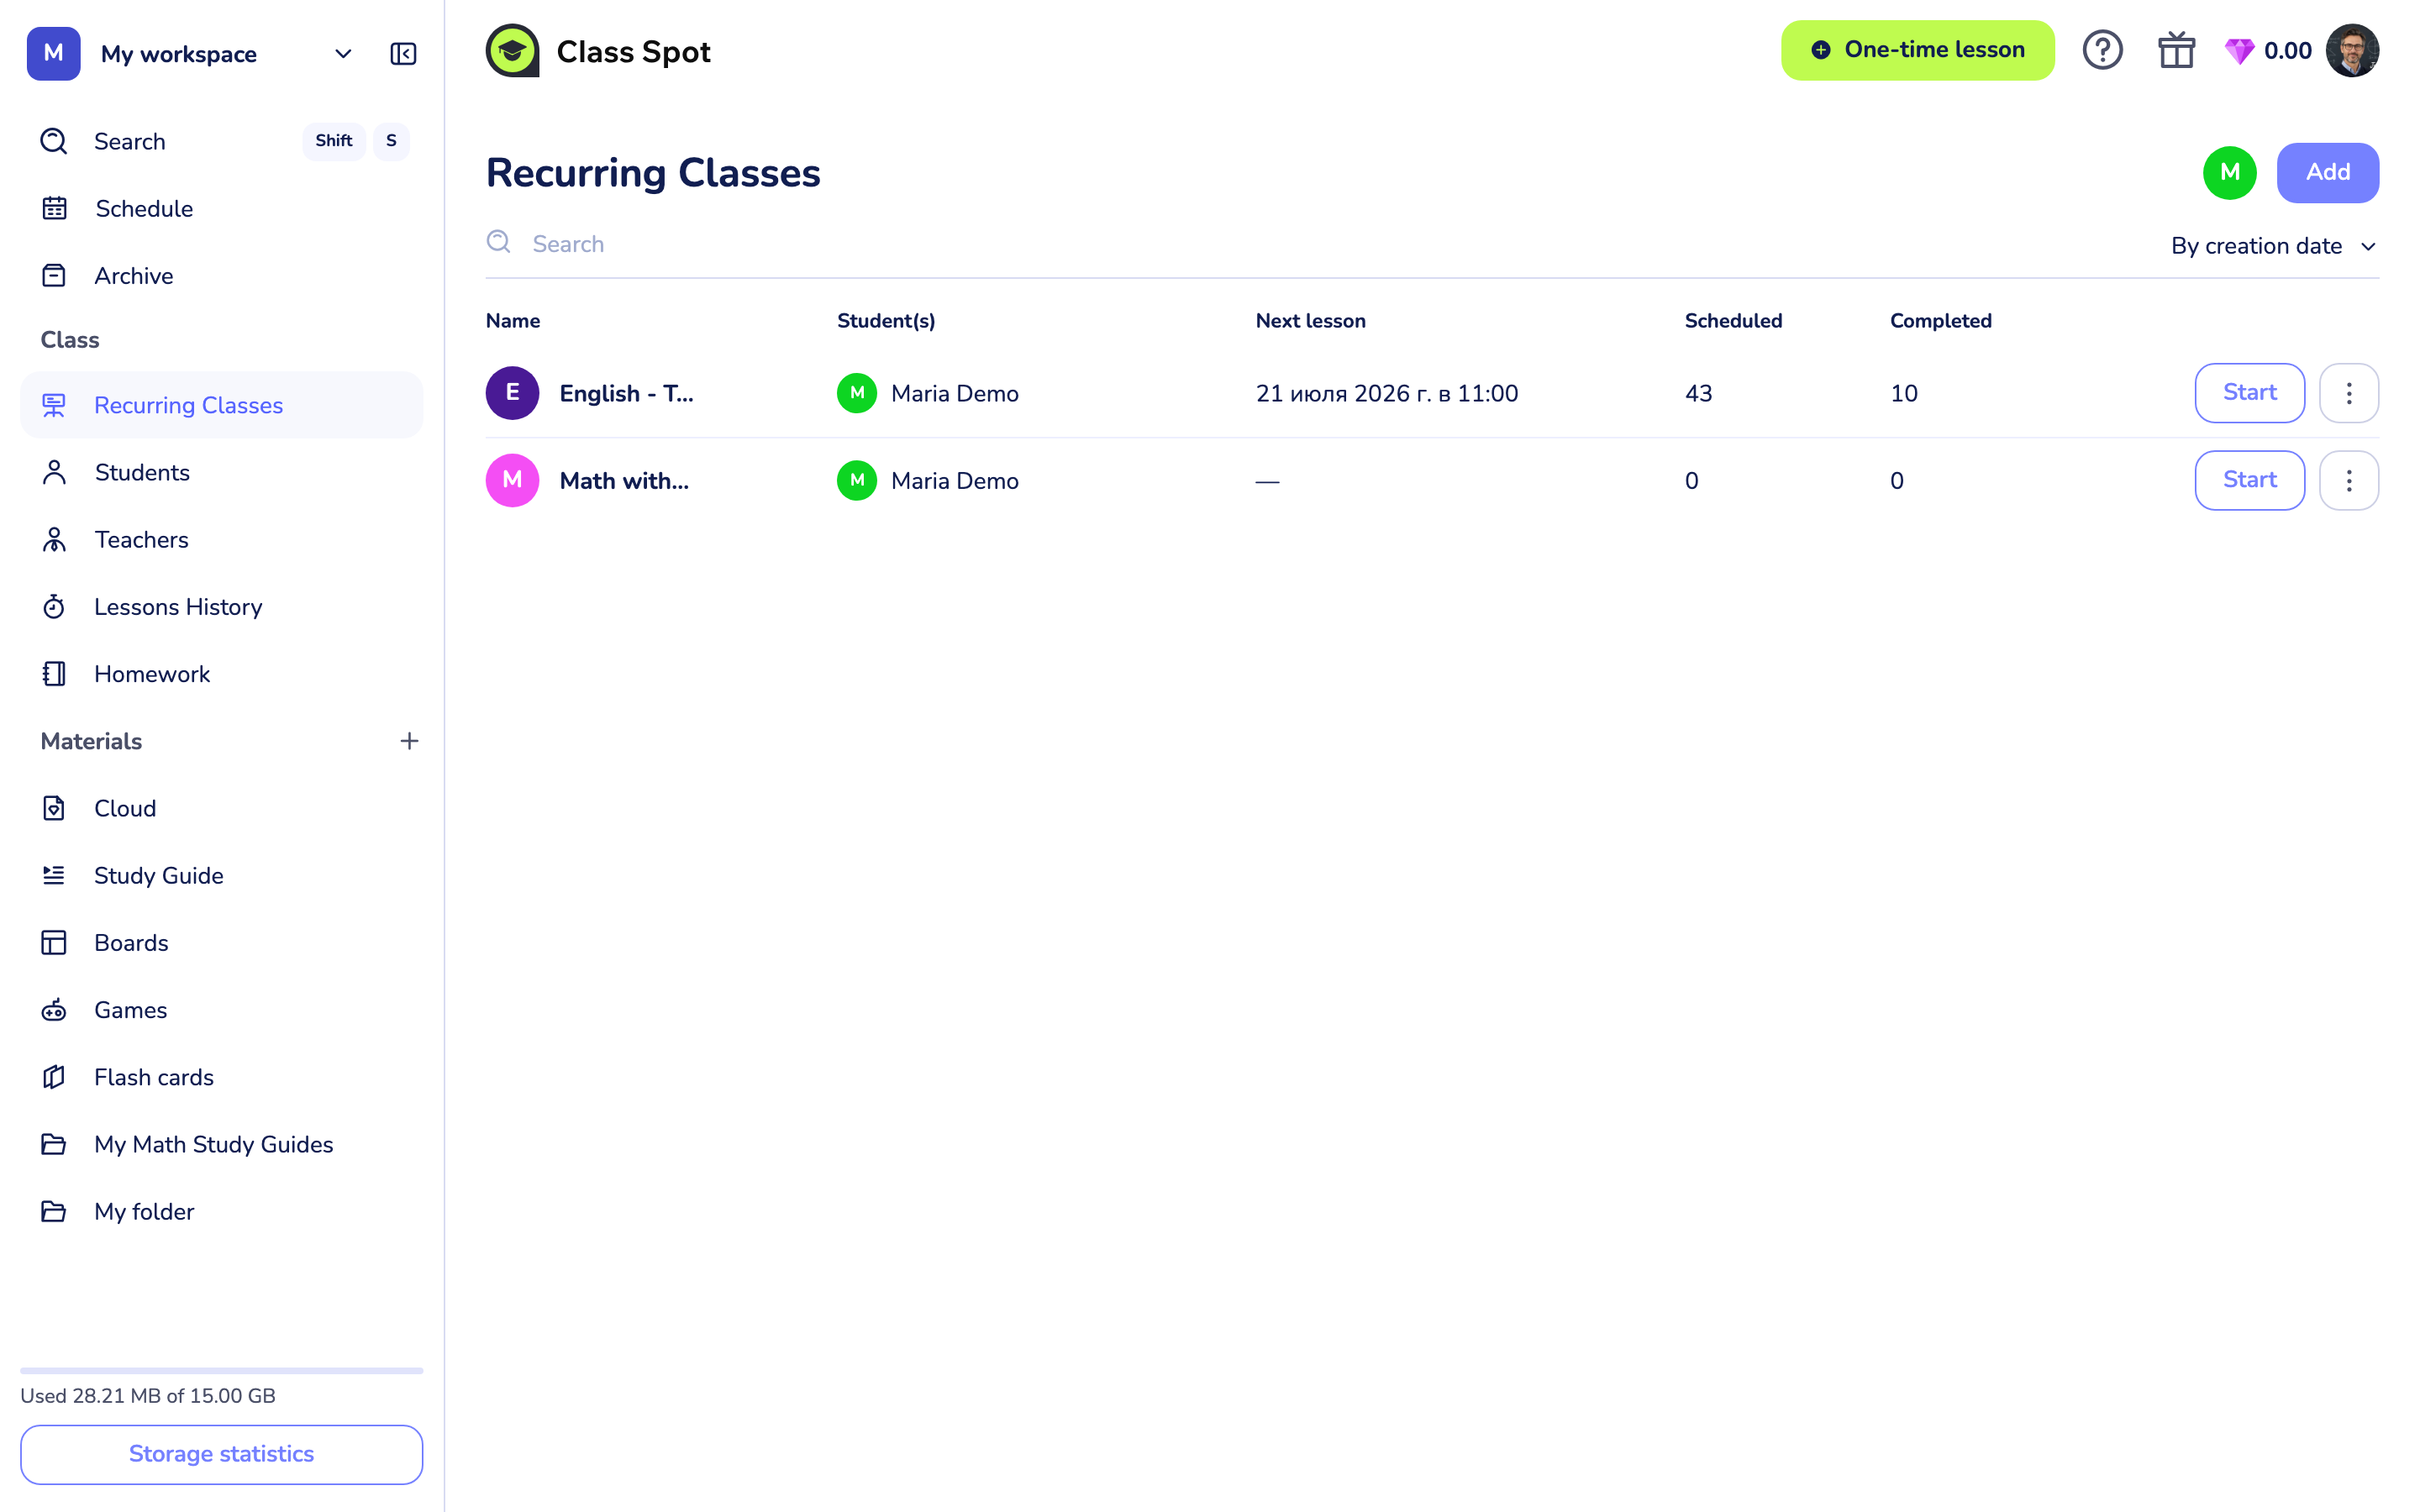Click the Lessons History stopwatch icon

pos(54,607)
